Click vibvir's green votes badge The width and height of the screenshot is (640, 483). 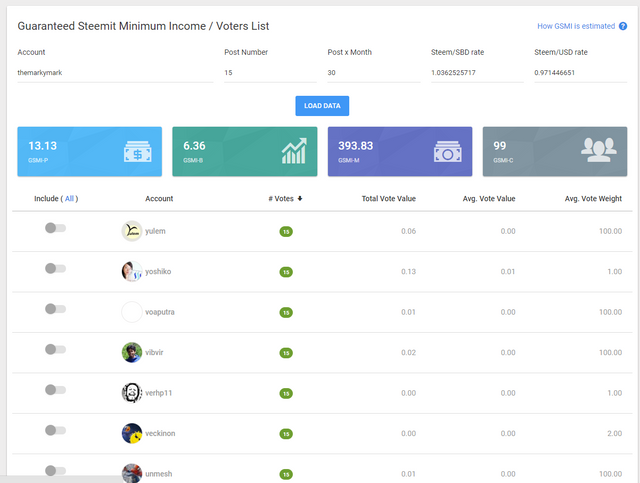[x=286, y=353]
